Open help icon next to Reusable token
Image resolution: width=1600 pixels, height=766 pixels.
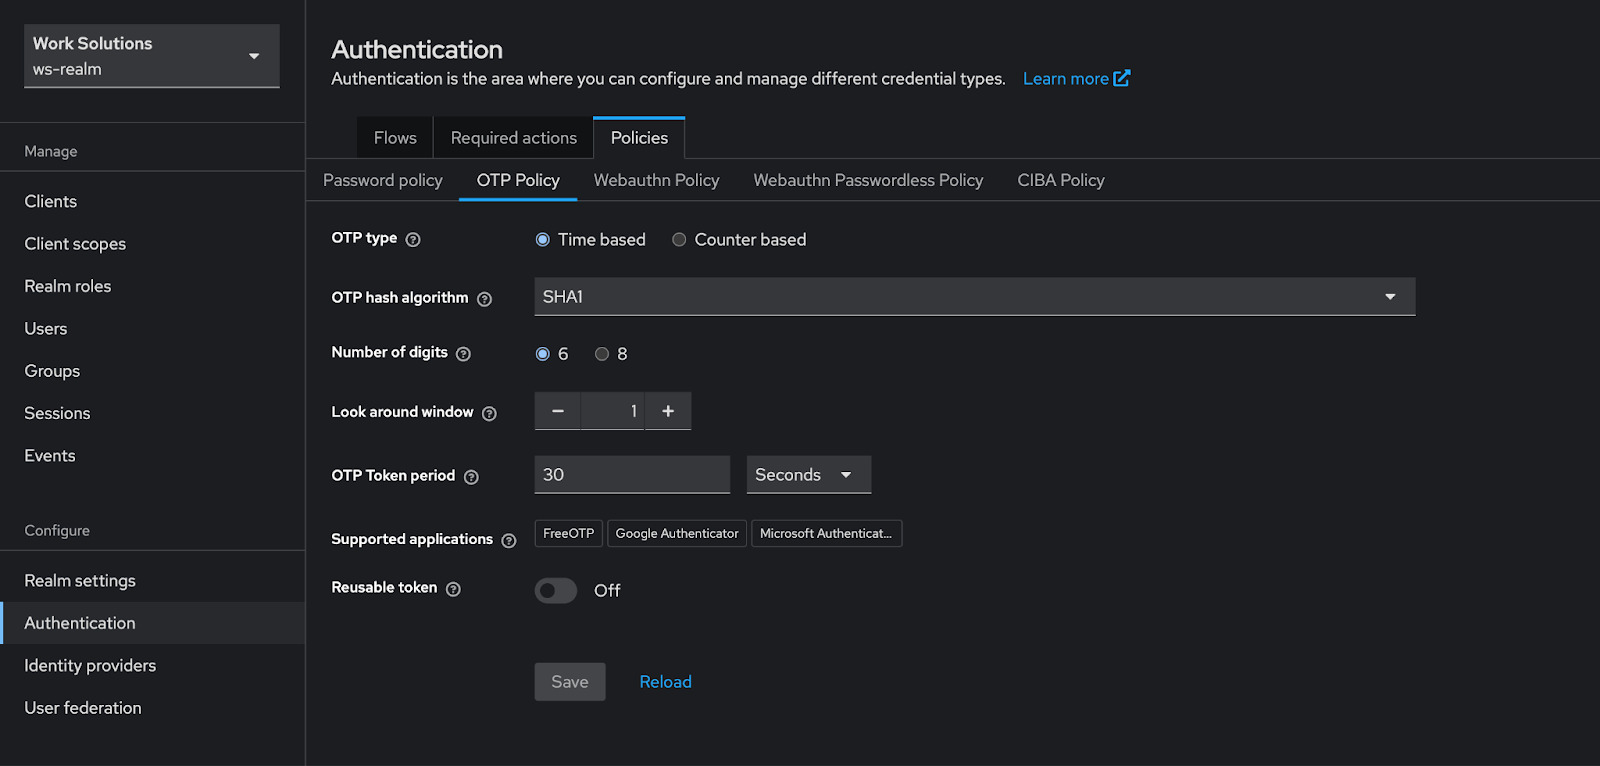(x=453, y=590)
